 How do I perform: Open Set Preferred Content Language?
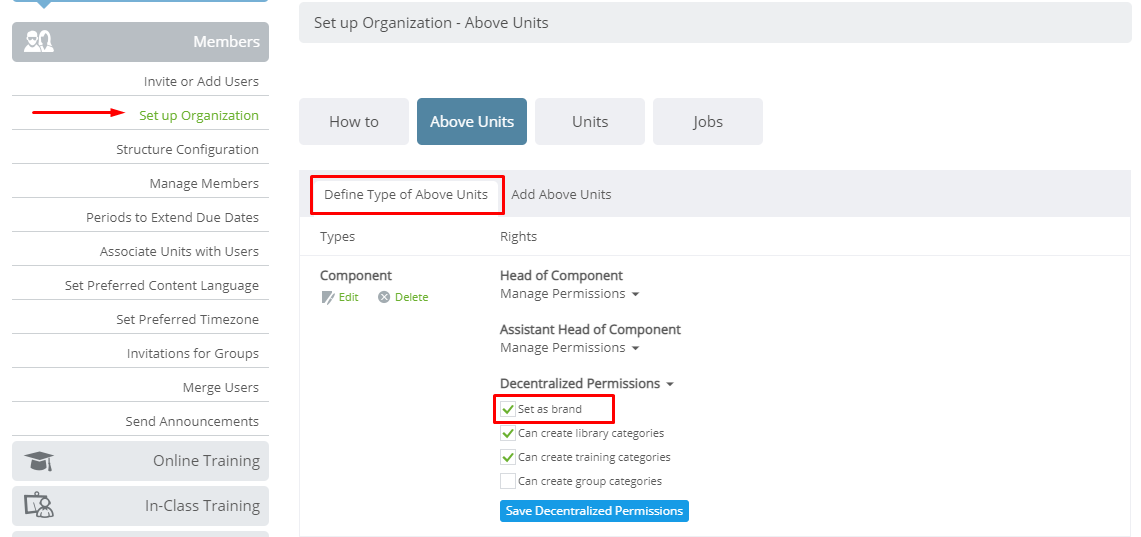[x=162, y=285]
